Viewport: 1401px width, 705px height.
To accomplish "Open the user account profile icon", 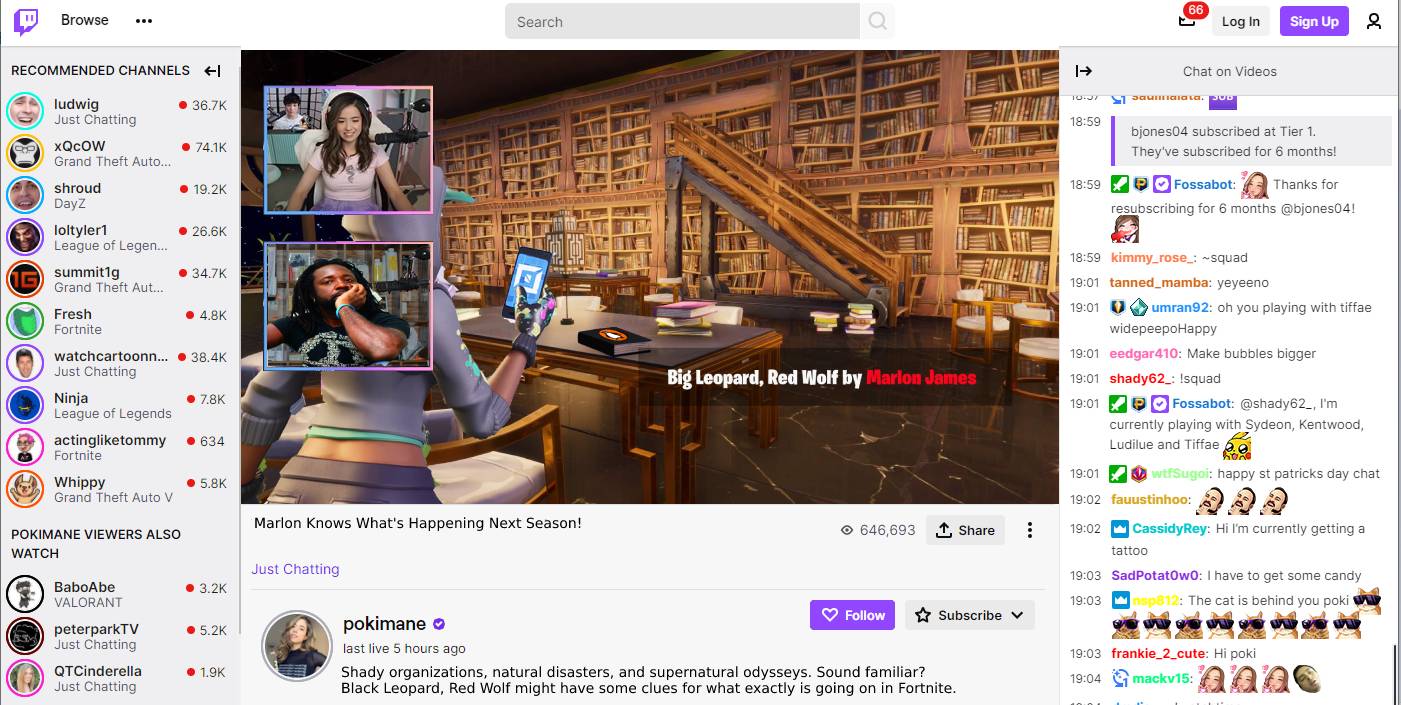I will (1374, 21).
